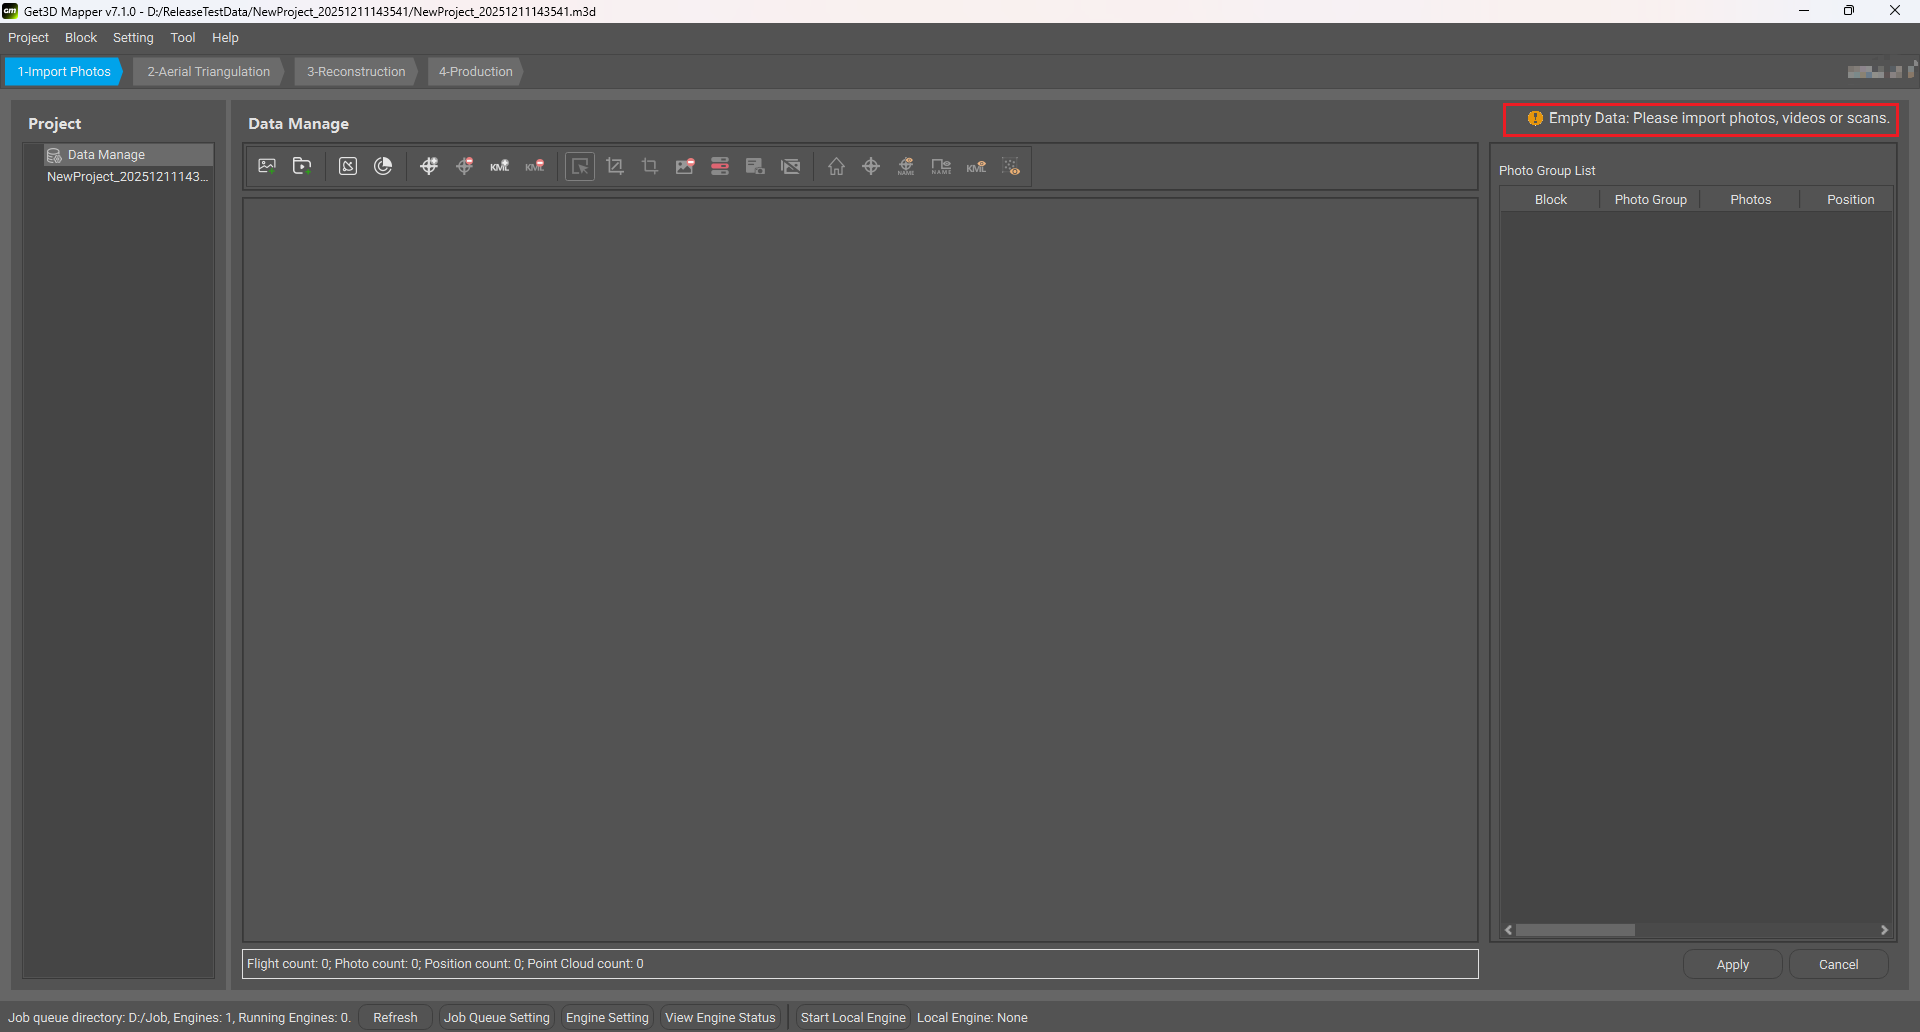Select the pointer selection tool
The image size is (1920, 1032).
pos(580,166)
